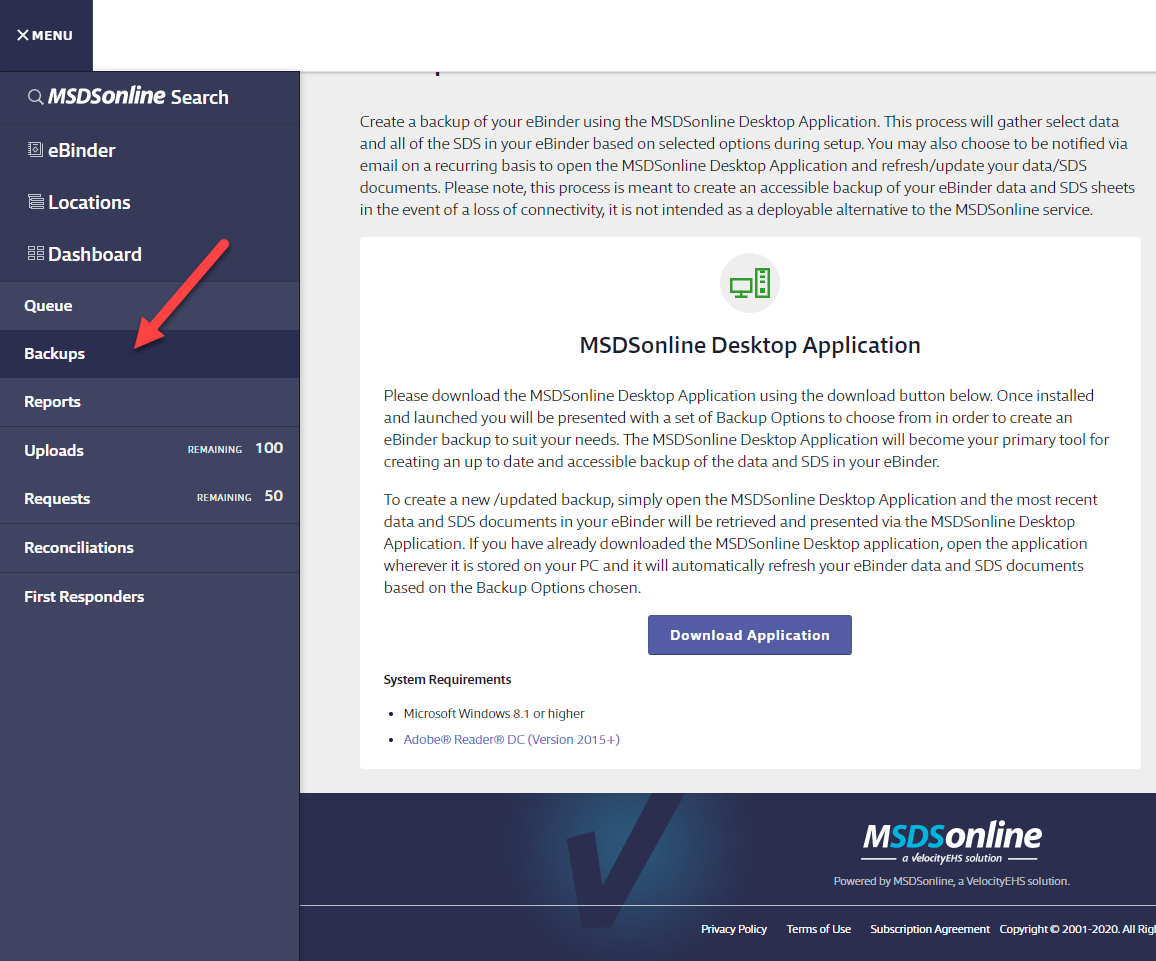1156x961 pixels.
Task: Click the MSDSonline footer logo
Action: [951, 842]
